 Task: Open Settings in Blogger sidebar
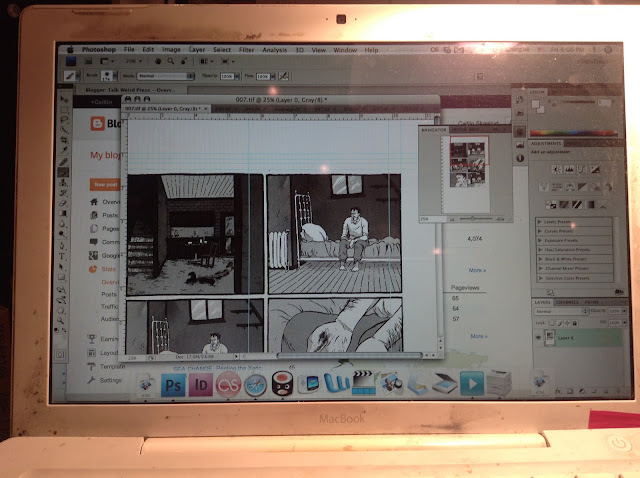(105, 380)
